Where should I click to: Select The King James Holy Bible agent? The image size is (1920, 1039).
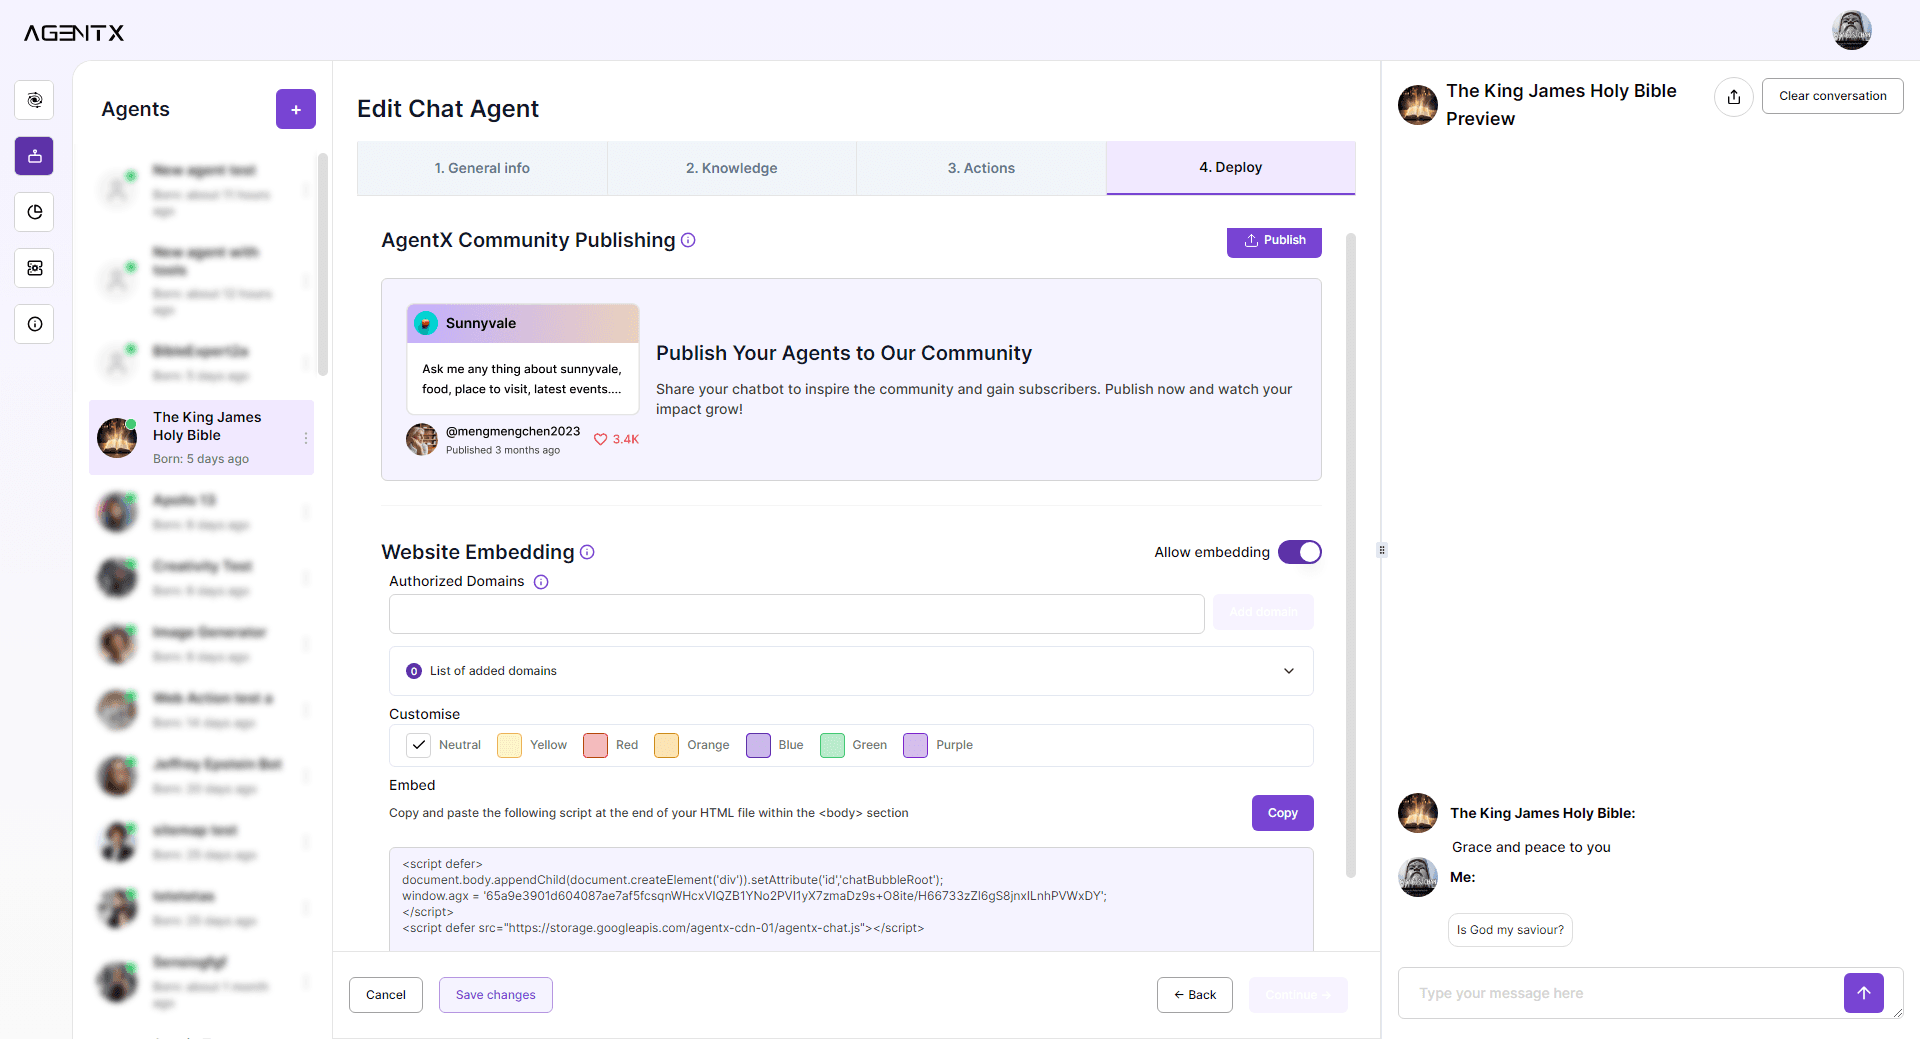click(x=202, y=438)
